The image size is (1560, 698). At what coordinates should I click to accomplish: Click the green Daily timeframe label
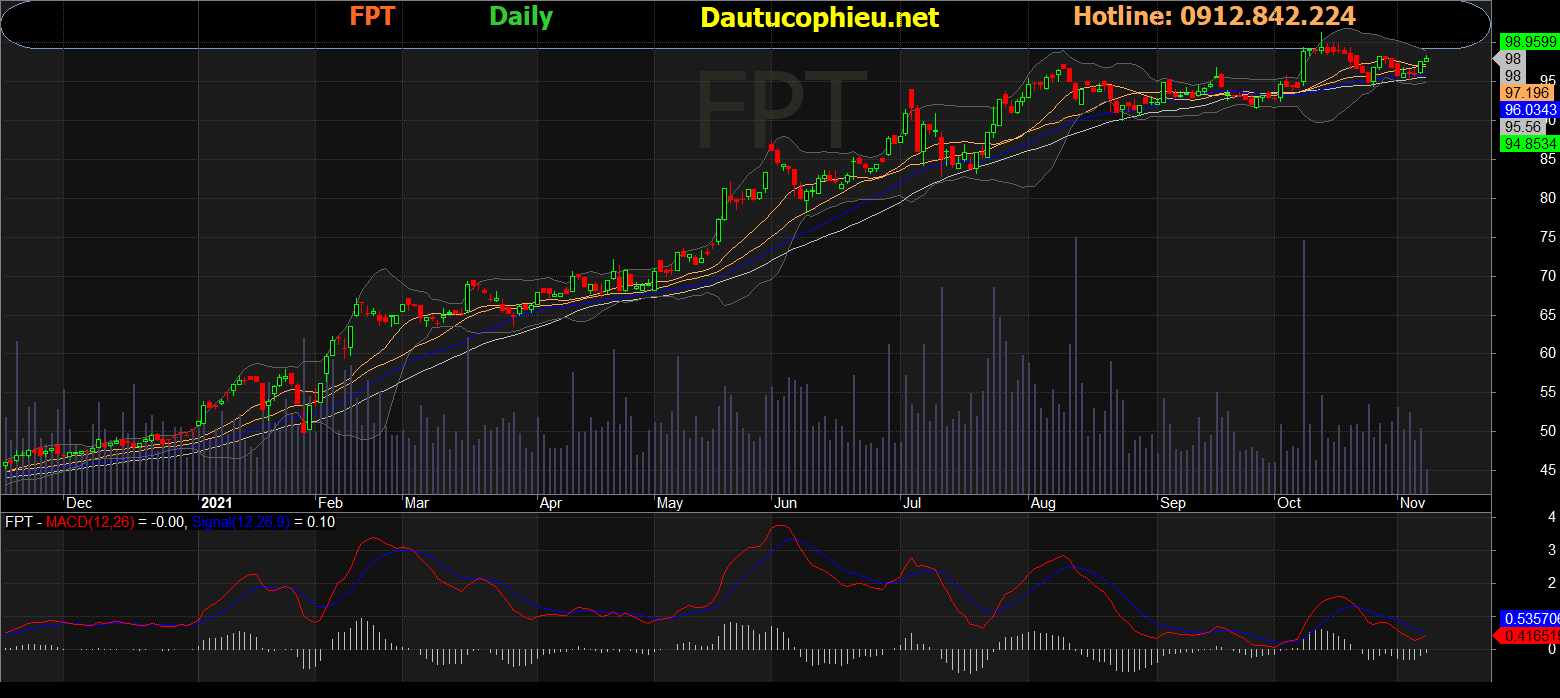click(x=520, y=17)
